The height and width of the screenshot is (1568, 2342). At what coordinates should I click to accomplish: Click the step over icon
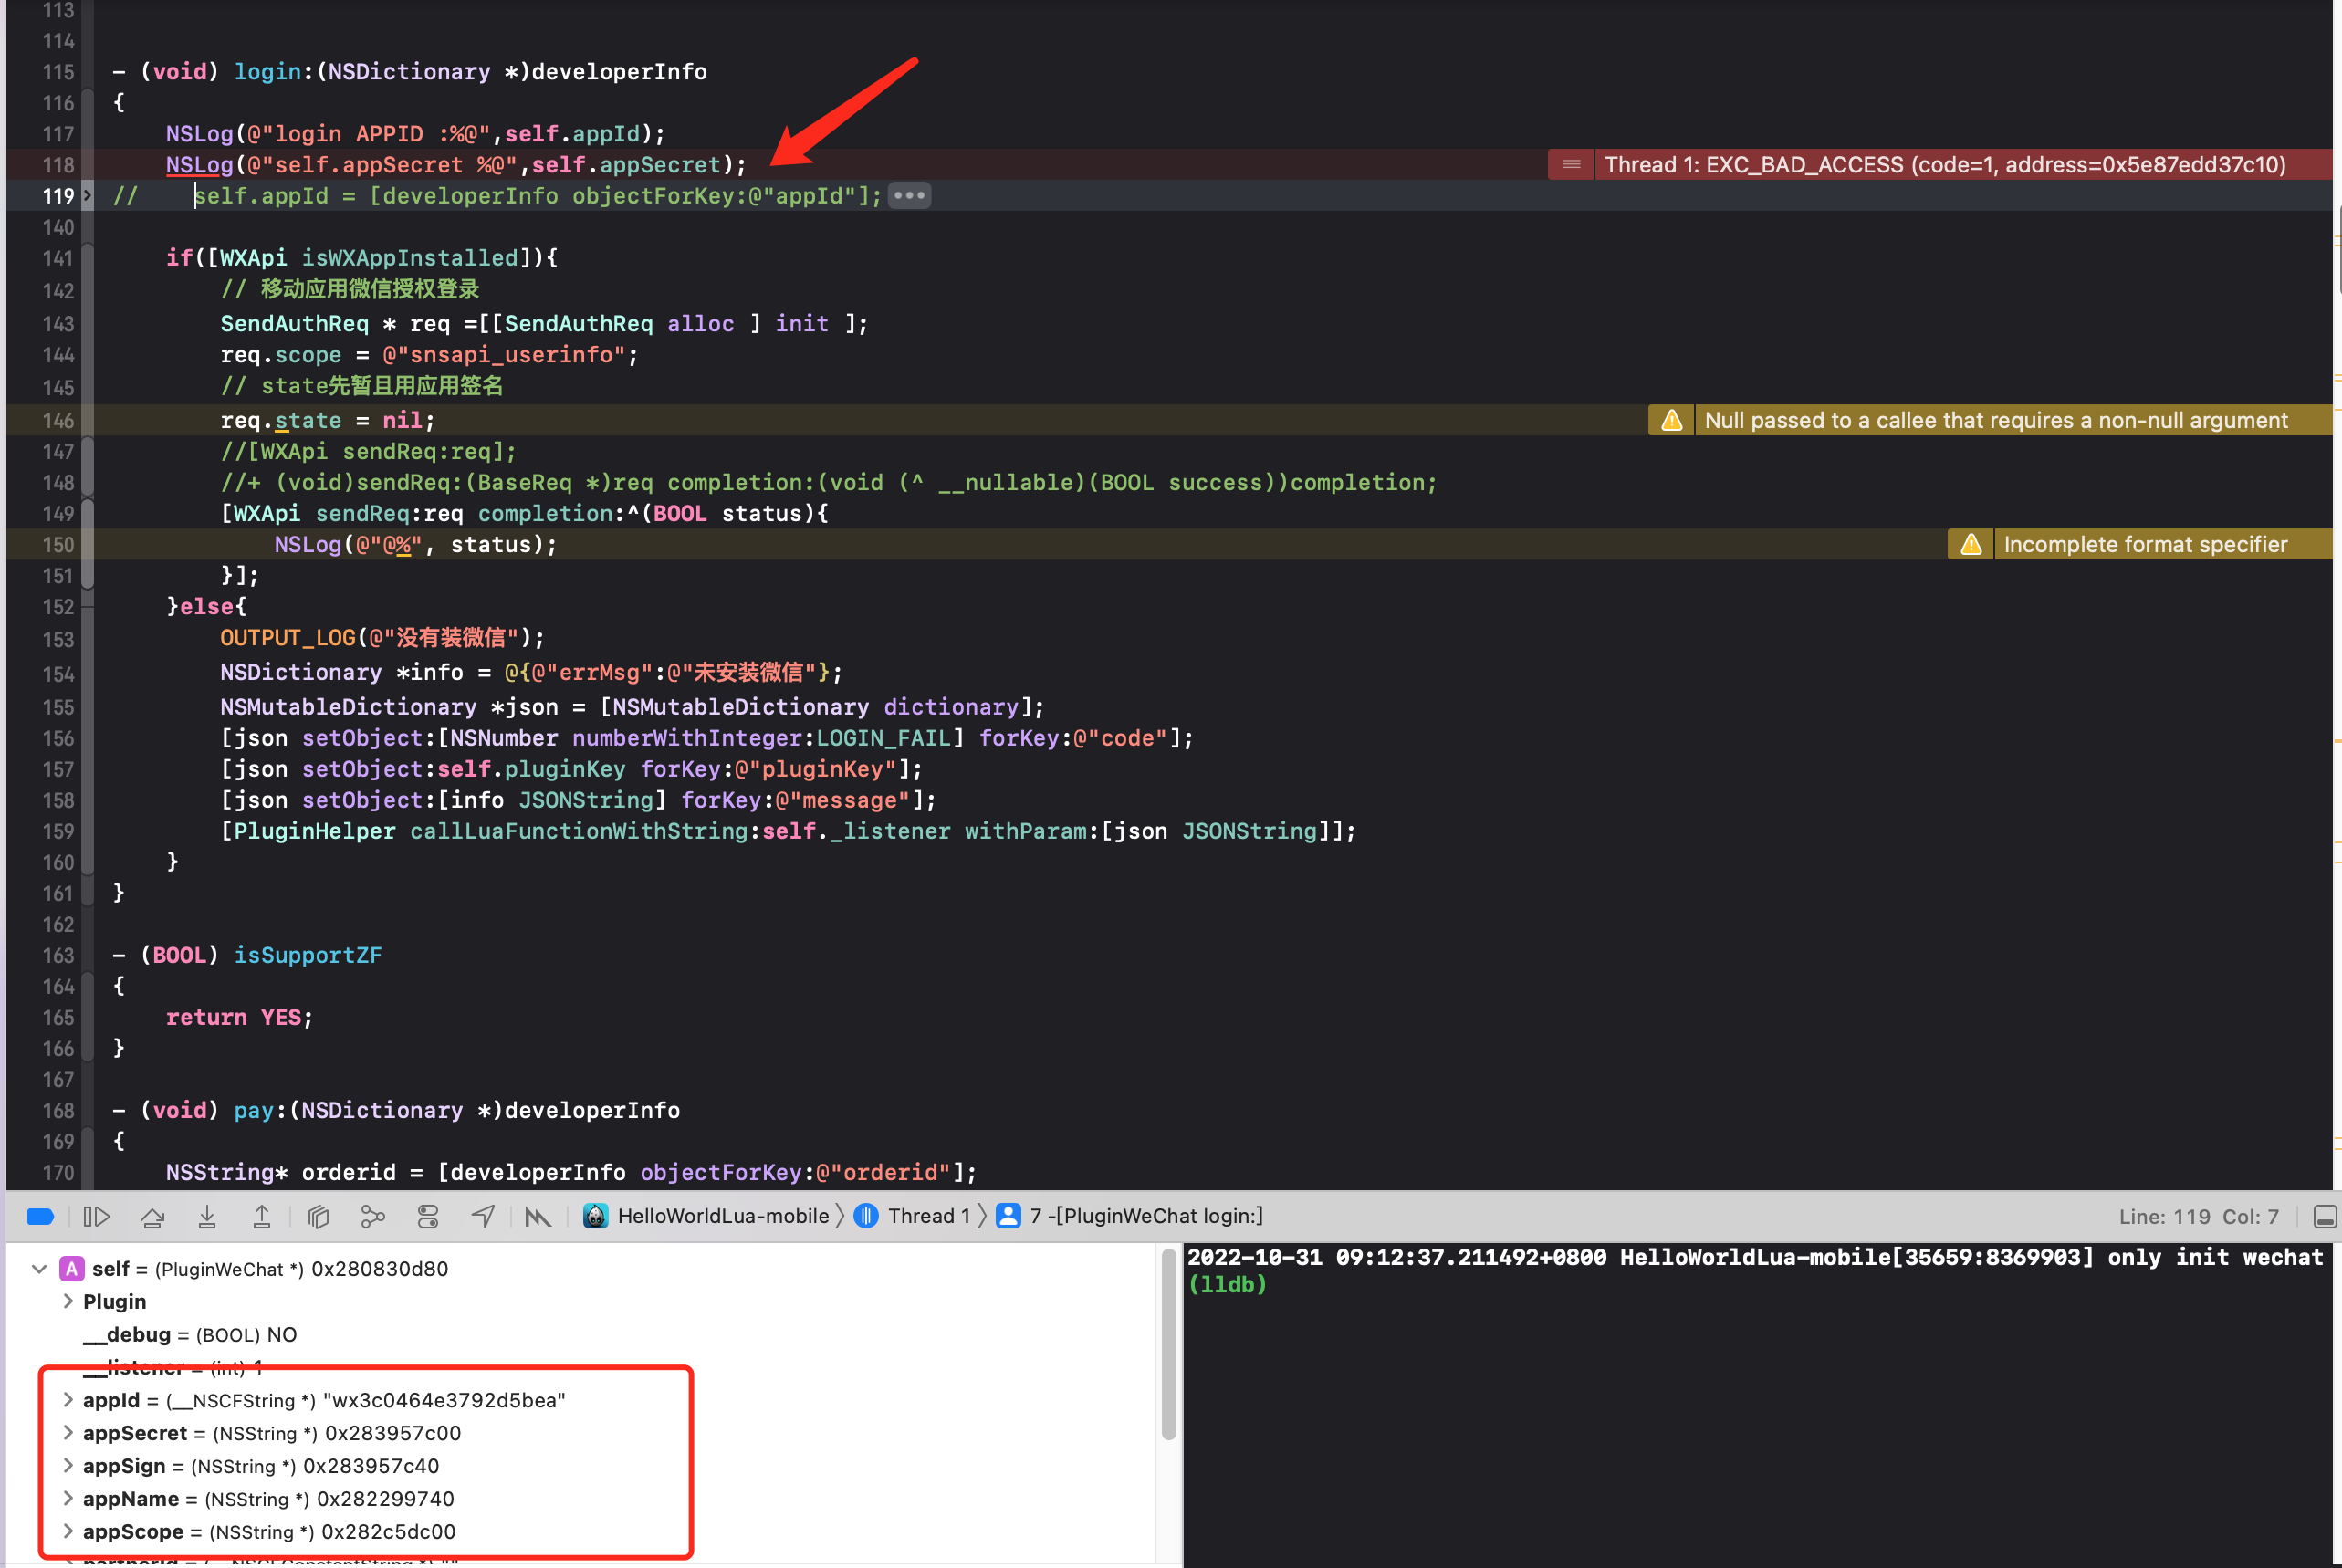coord(152,1216)
